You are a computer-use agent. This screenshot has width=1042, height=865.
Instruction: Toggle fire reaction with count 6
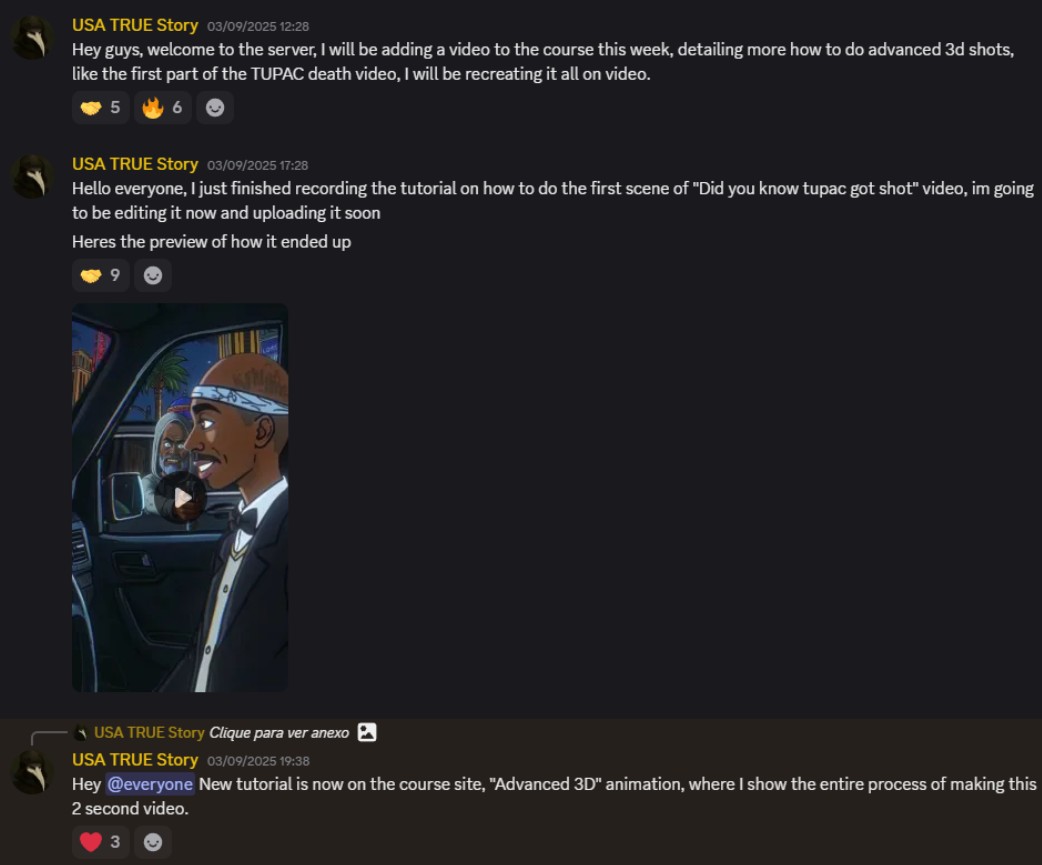[163, 108]
